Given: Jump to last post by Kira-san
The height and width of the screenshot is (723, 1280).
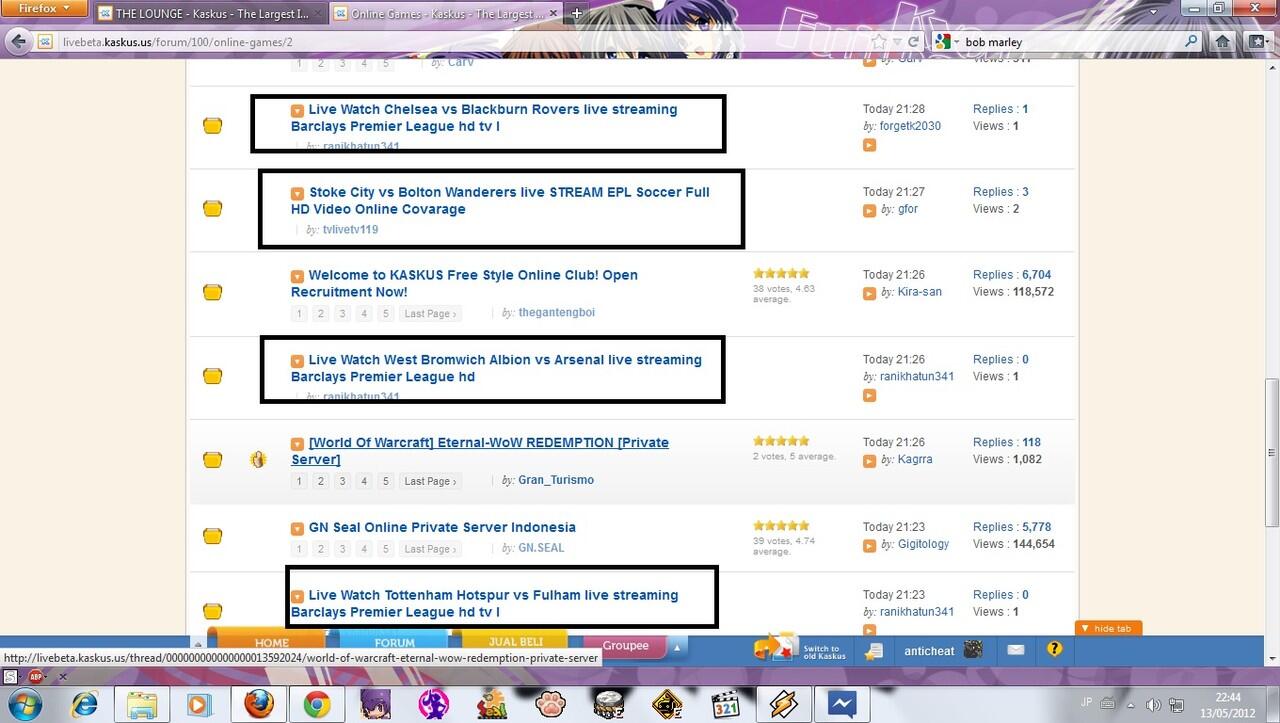Looking at the screenshot, I should point(869,293).
